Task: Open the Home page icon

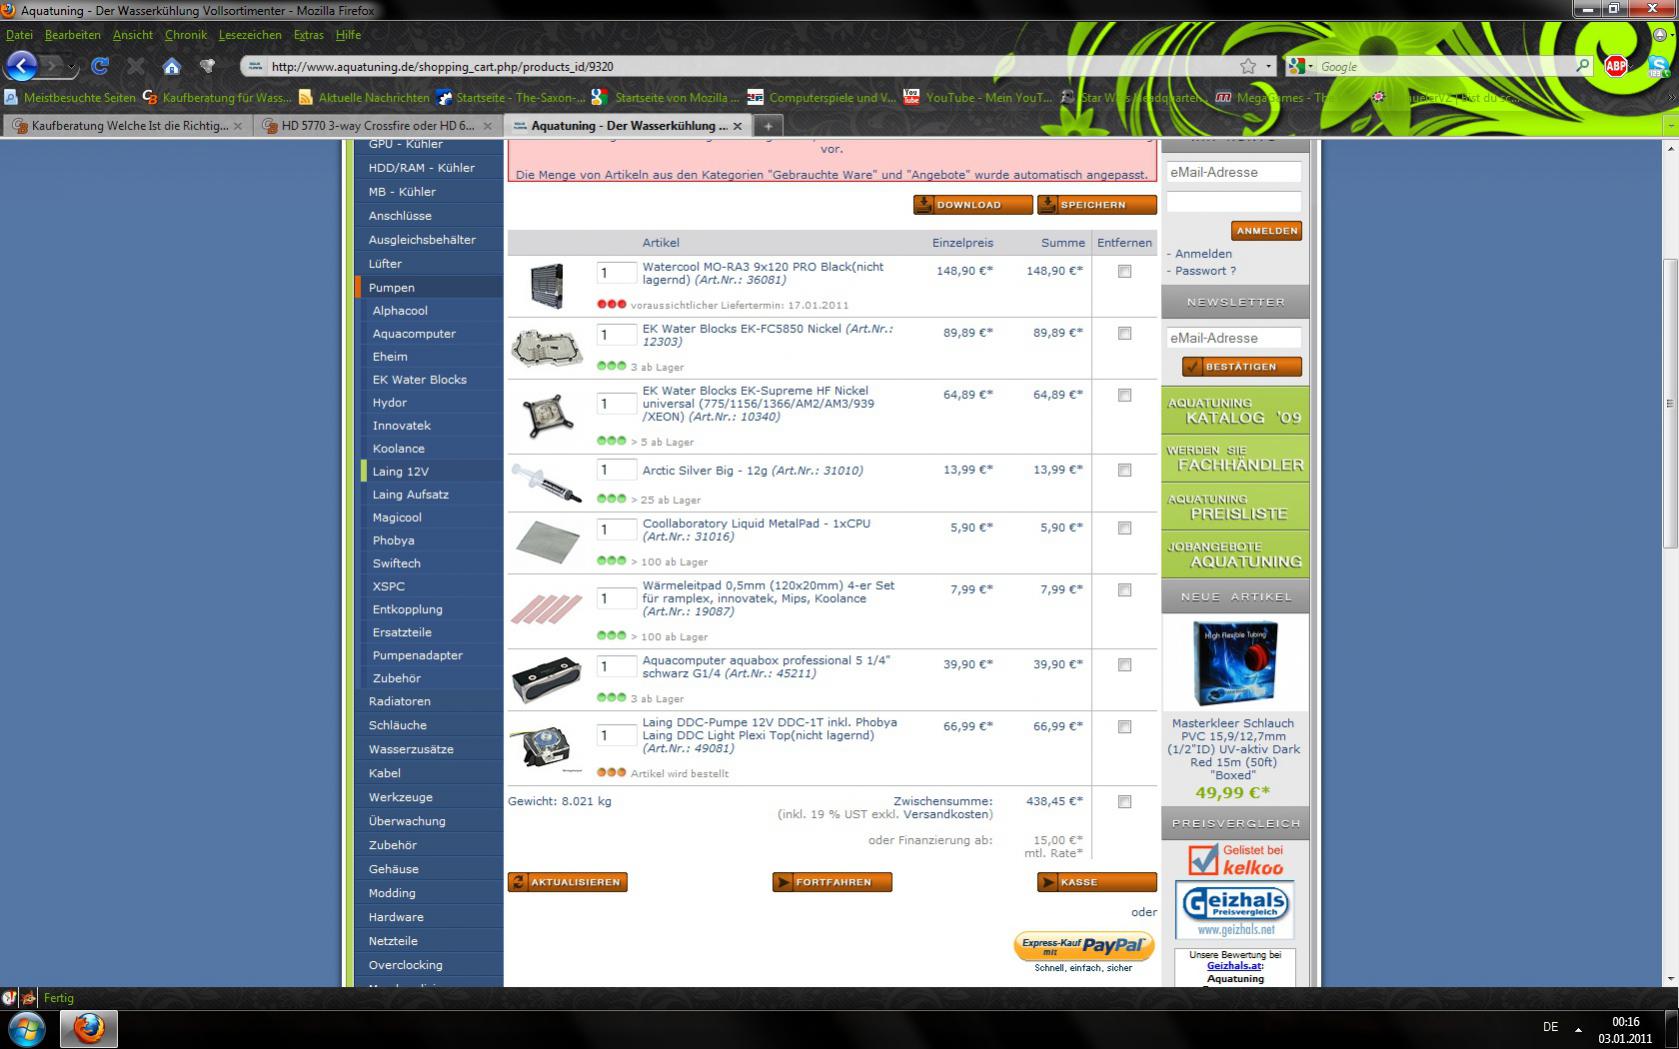Action: point(172,66)
